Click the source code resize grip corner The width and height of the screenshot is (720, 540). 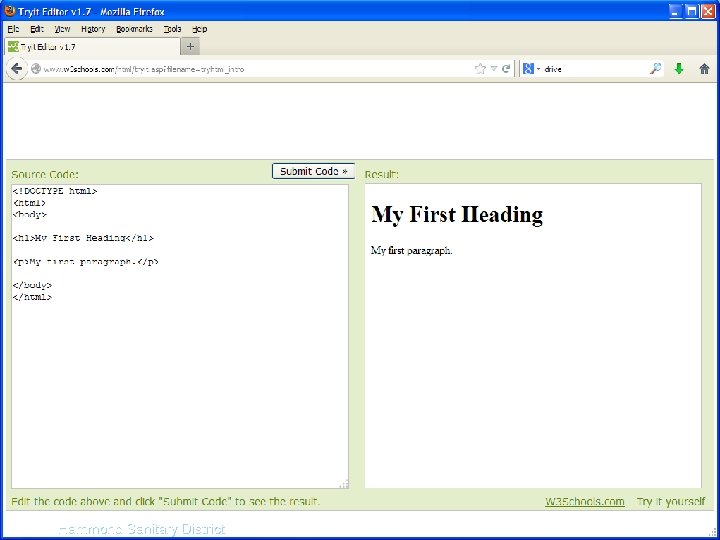coord(344,484)
